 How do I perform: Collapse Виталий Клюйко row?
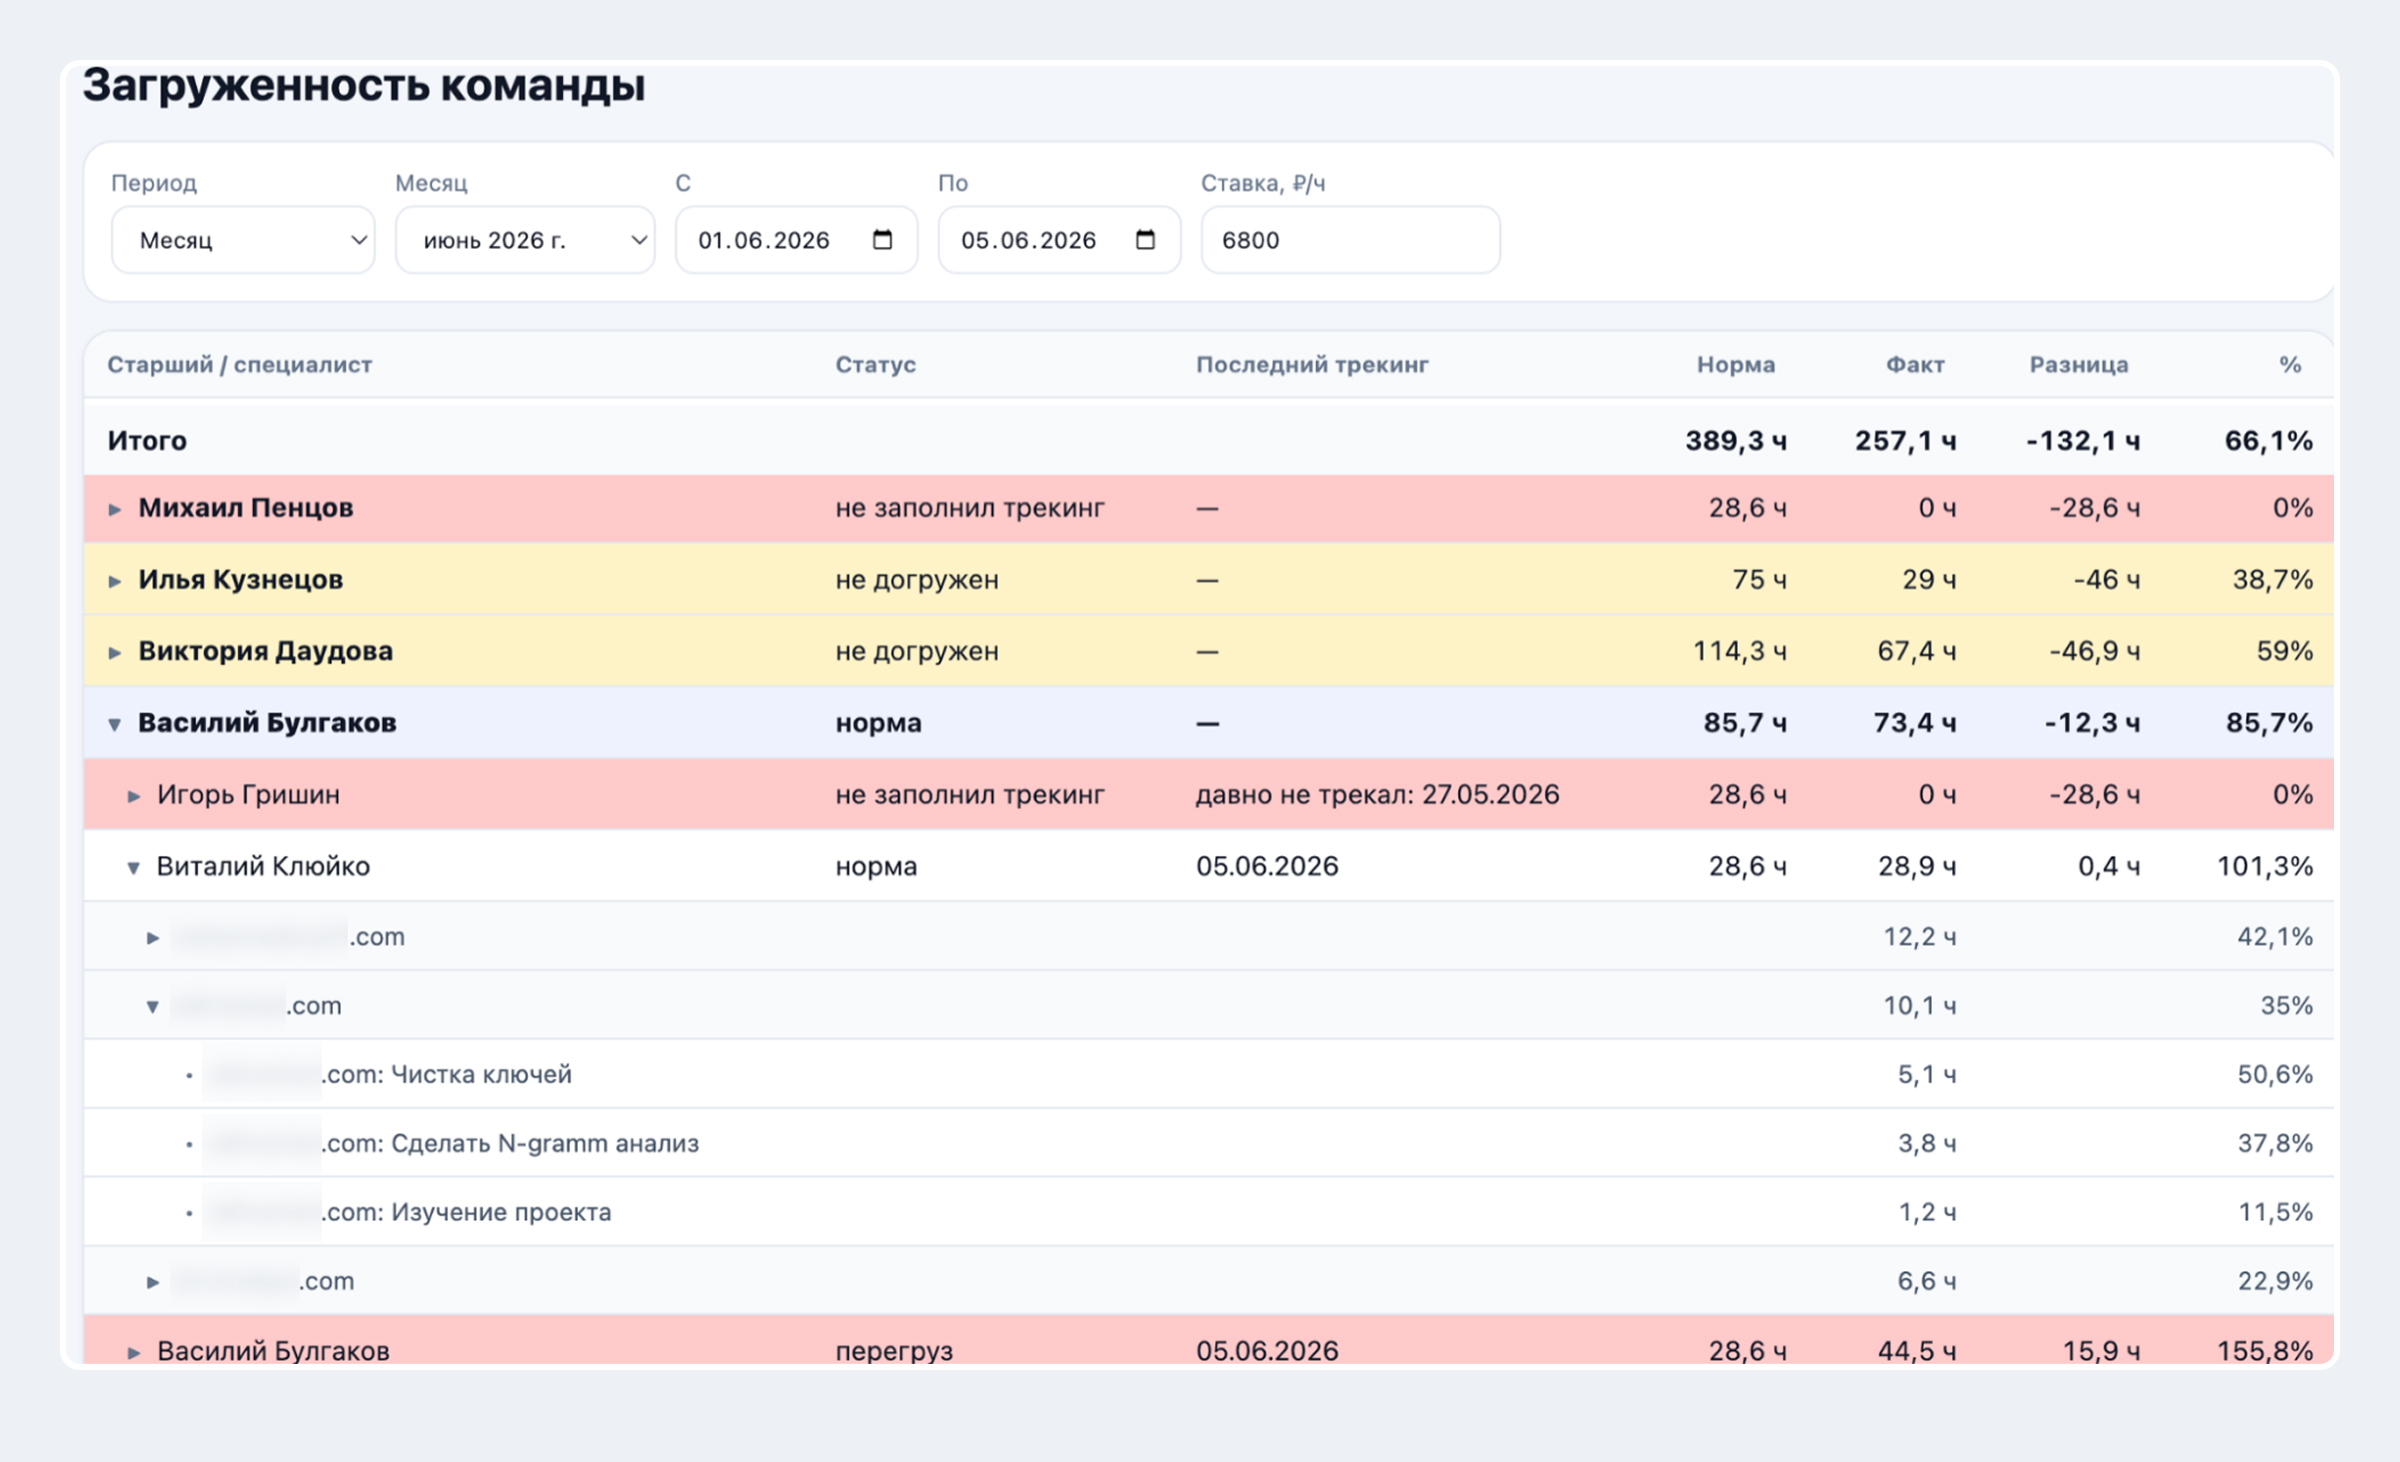pyautogui.click(x=133, y=868)
